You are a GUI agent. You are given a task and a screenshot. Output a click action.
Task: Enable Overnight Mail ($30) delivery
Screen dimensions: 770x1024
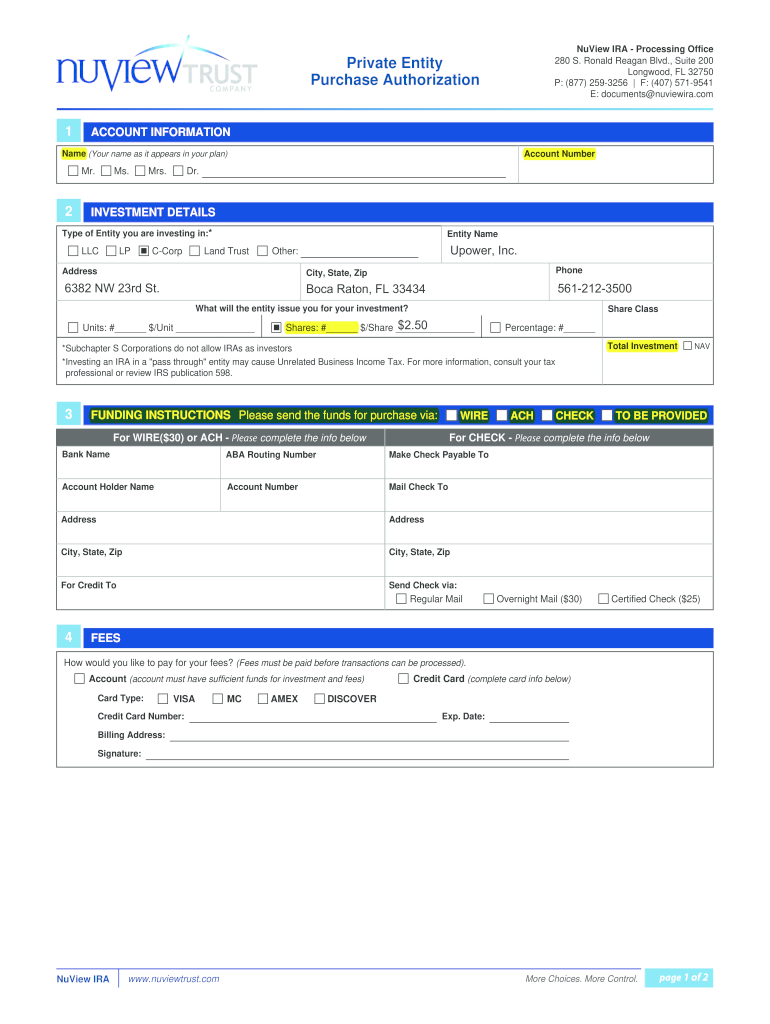[x=489, y=599]
